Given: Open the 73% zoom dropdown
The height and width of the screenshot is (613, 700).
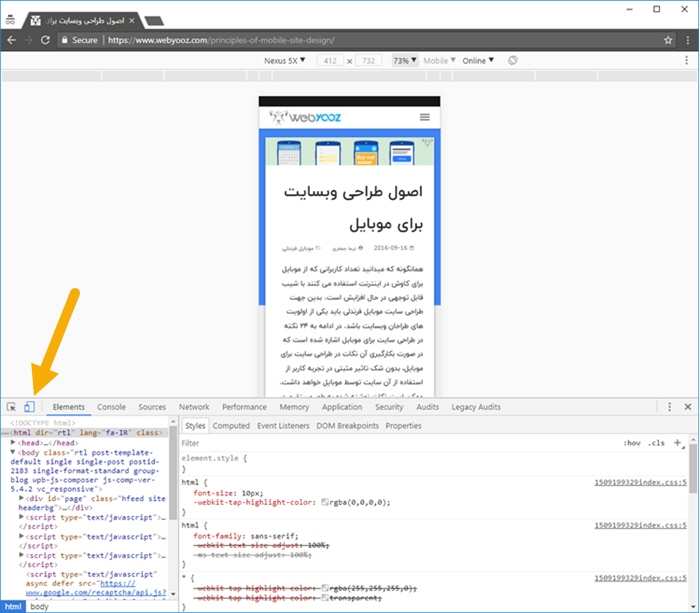Looking at the screenshot, I should 404,60.
